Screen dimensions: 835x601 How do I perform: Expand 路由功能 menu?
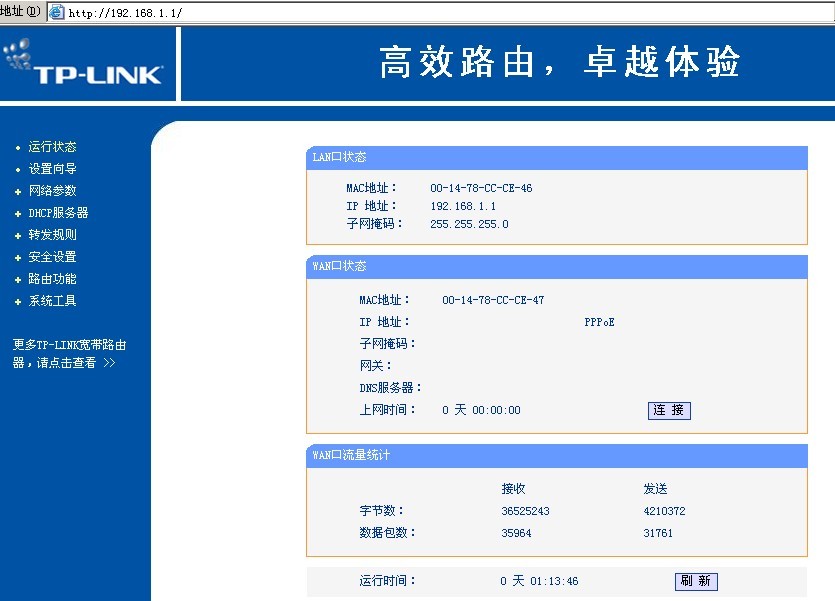(52, 279)
